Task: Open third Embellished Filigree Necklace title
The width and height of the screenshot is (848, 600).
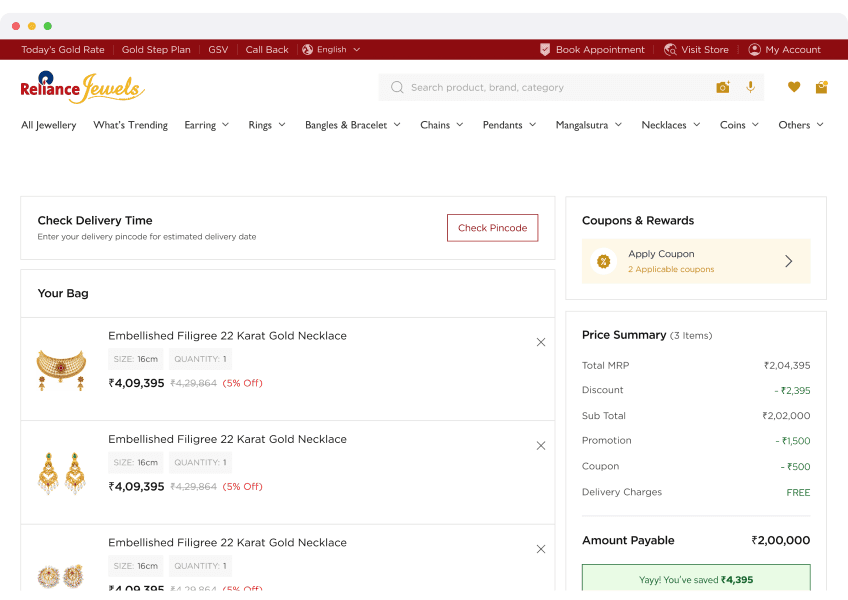Action: 227,542
